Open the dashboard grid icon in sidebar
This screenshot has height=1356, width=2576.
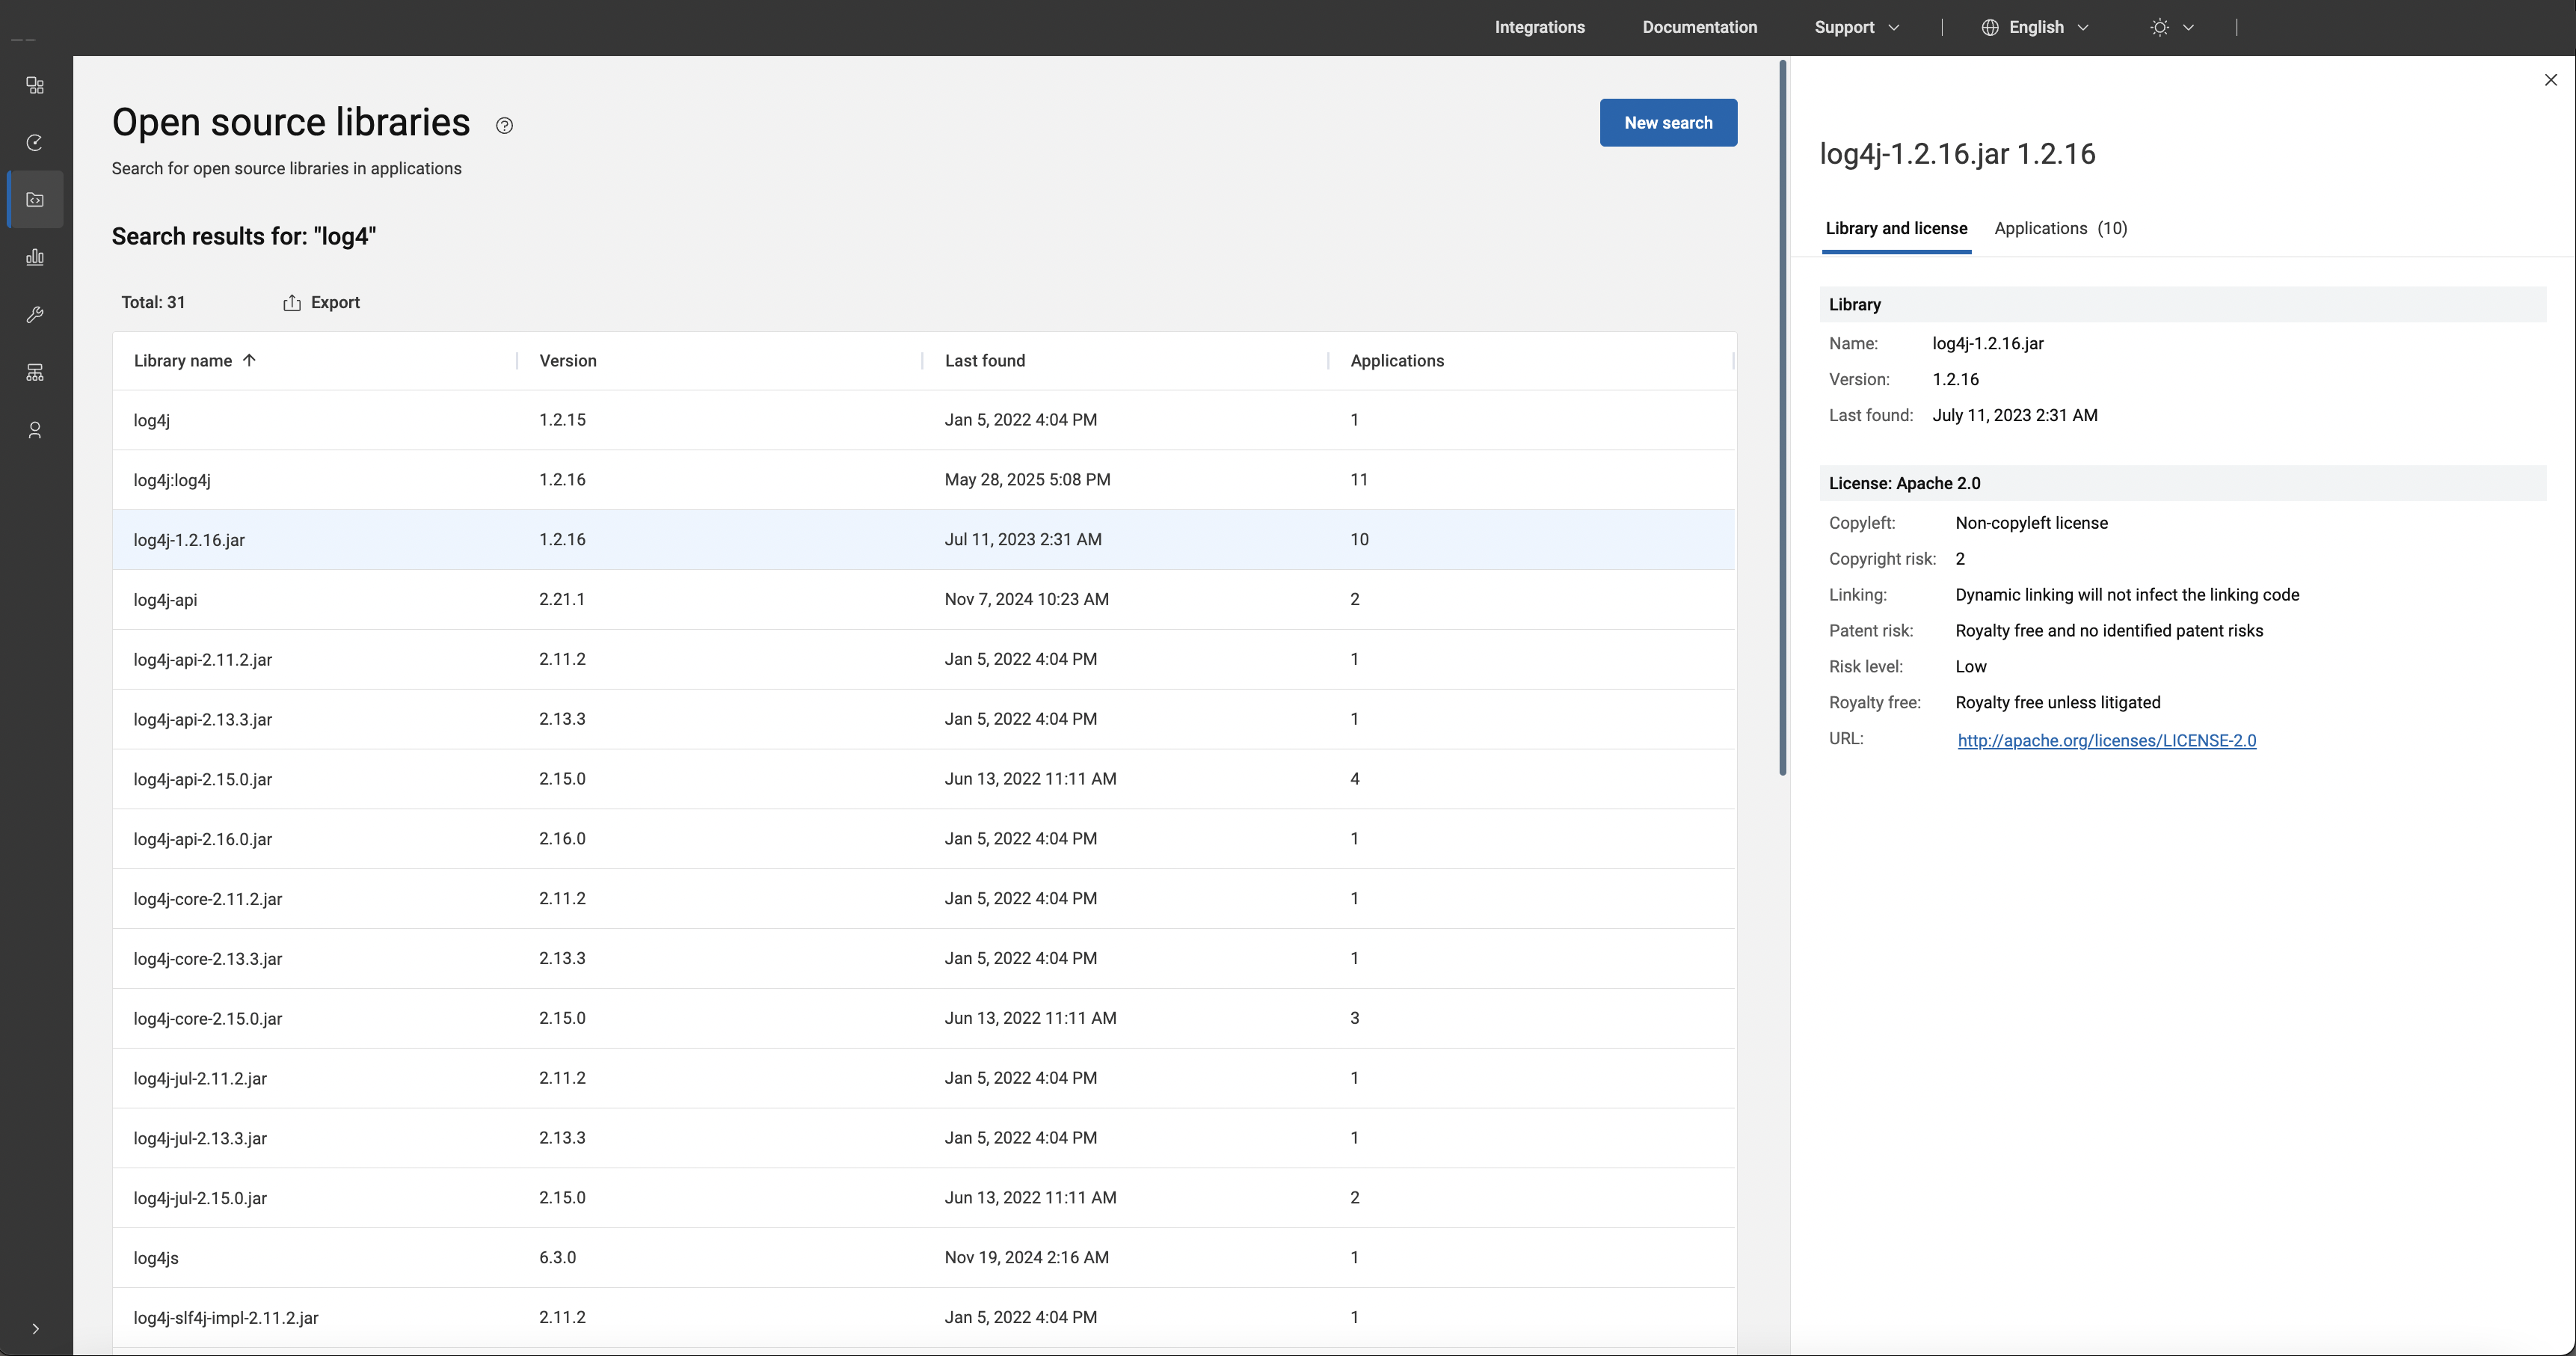pyautogui.click(x=35, y=86)
